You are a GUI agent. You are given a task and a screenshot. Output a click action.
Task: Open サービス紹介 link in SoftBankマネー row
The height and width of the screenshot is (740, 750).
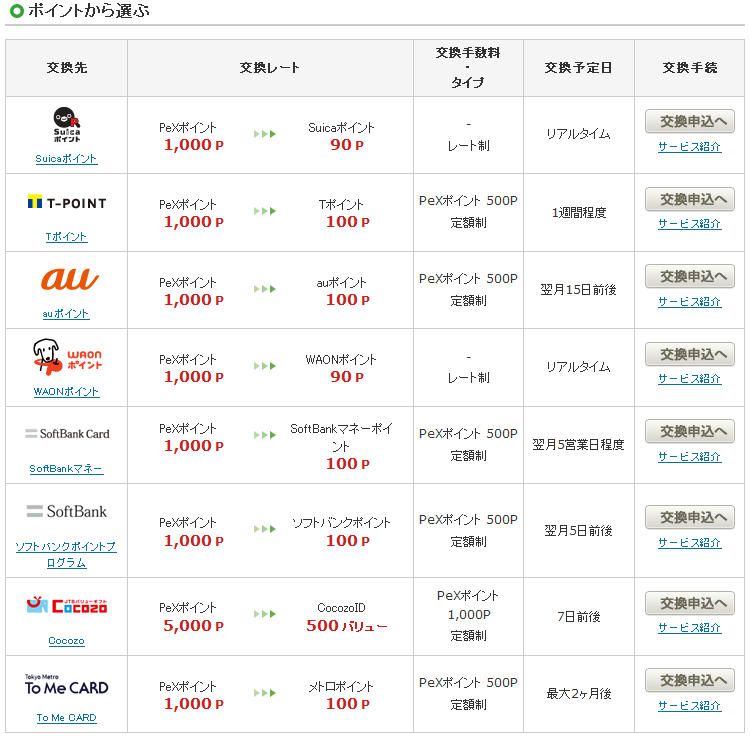click(x=689, y=457)
